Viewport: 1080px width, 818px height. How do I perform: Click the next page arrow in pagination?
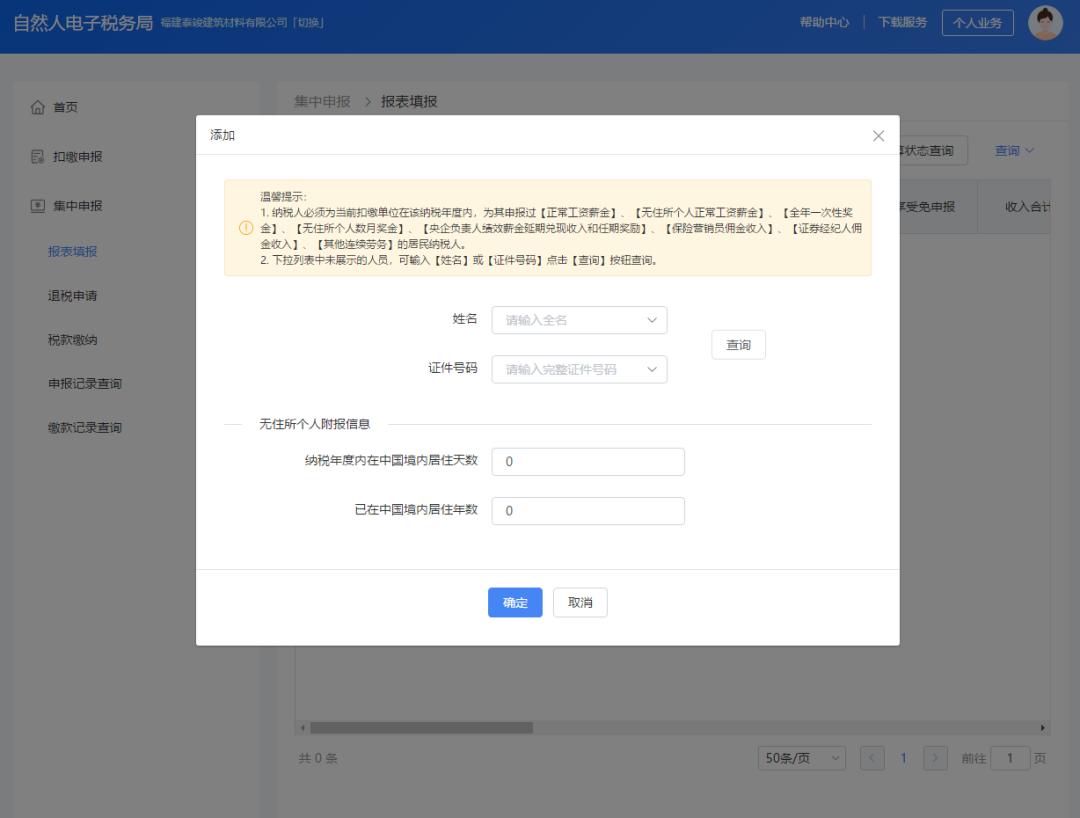(935, 758)
